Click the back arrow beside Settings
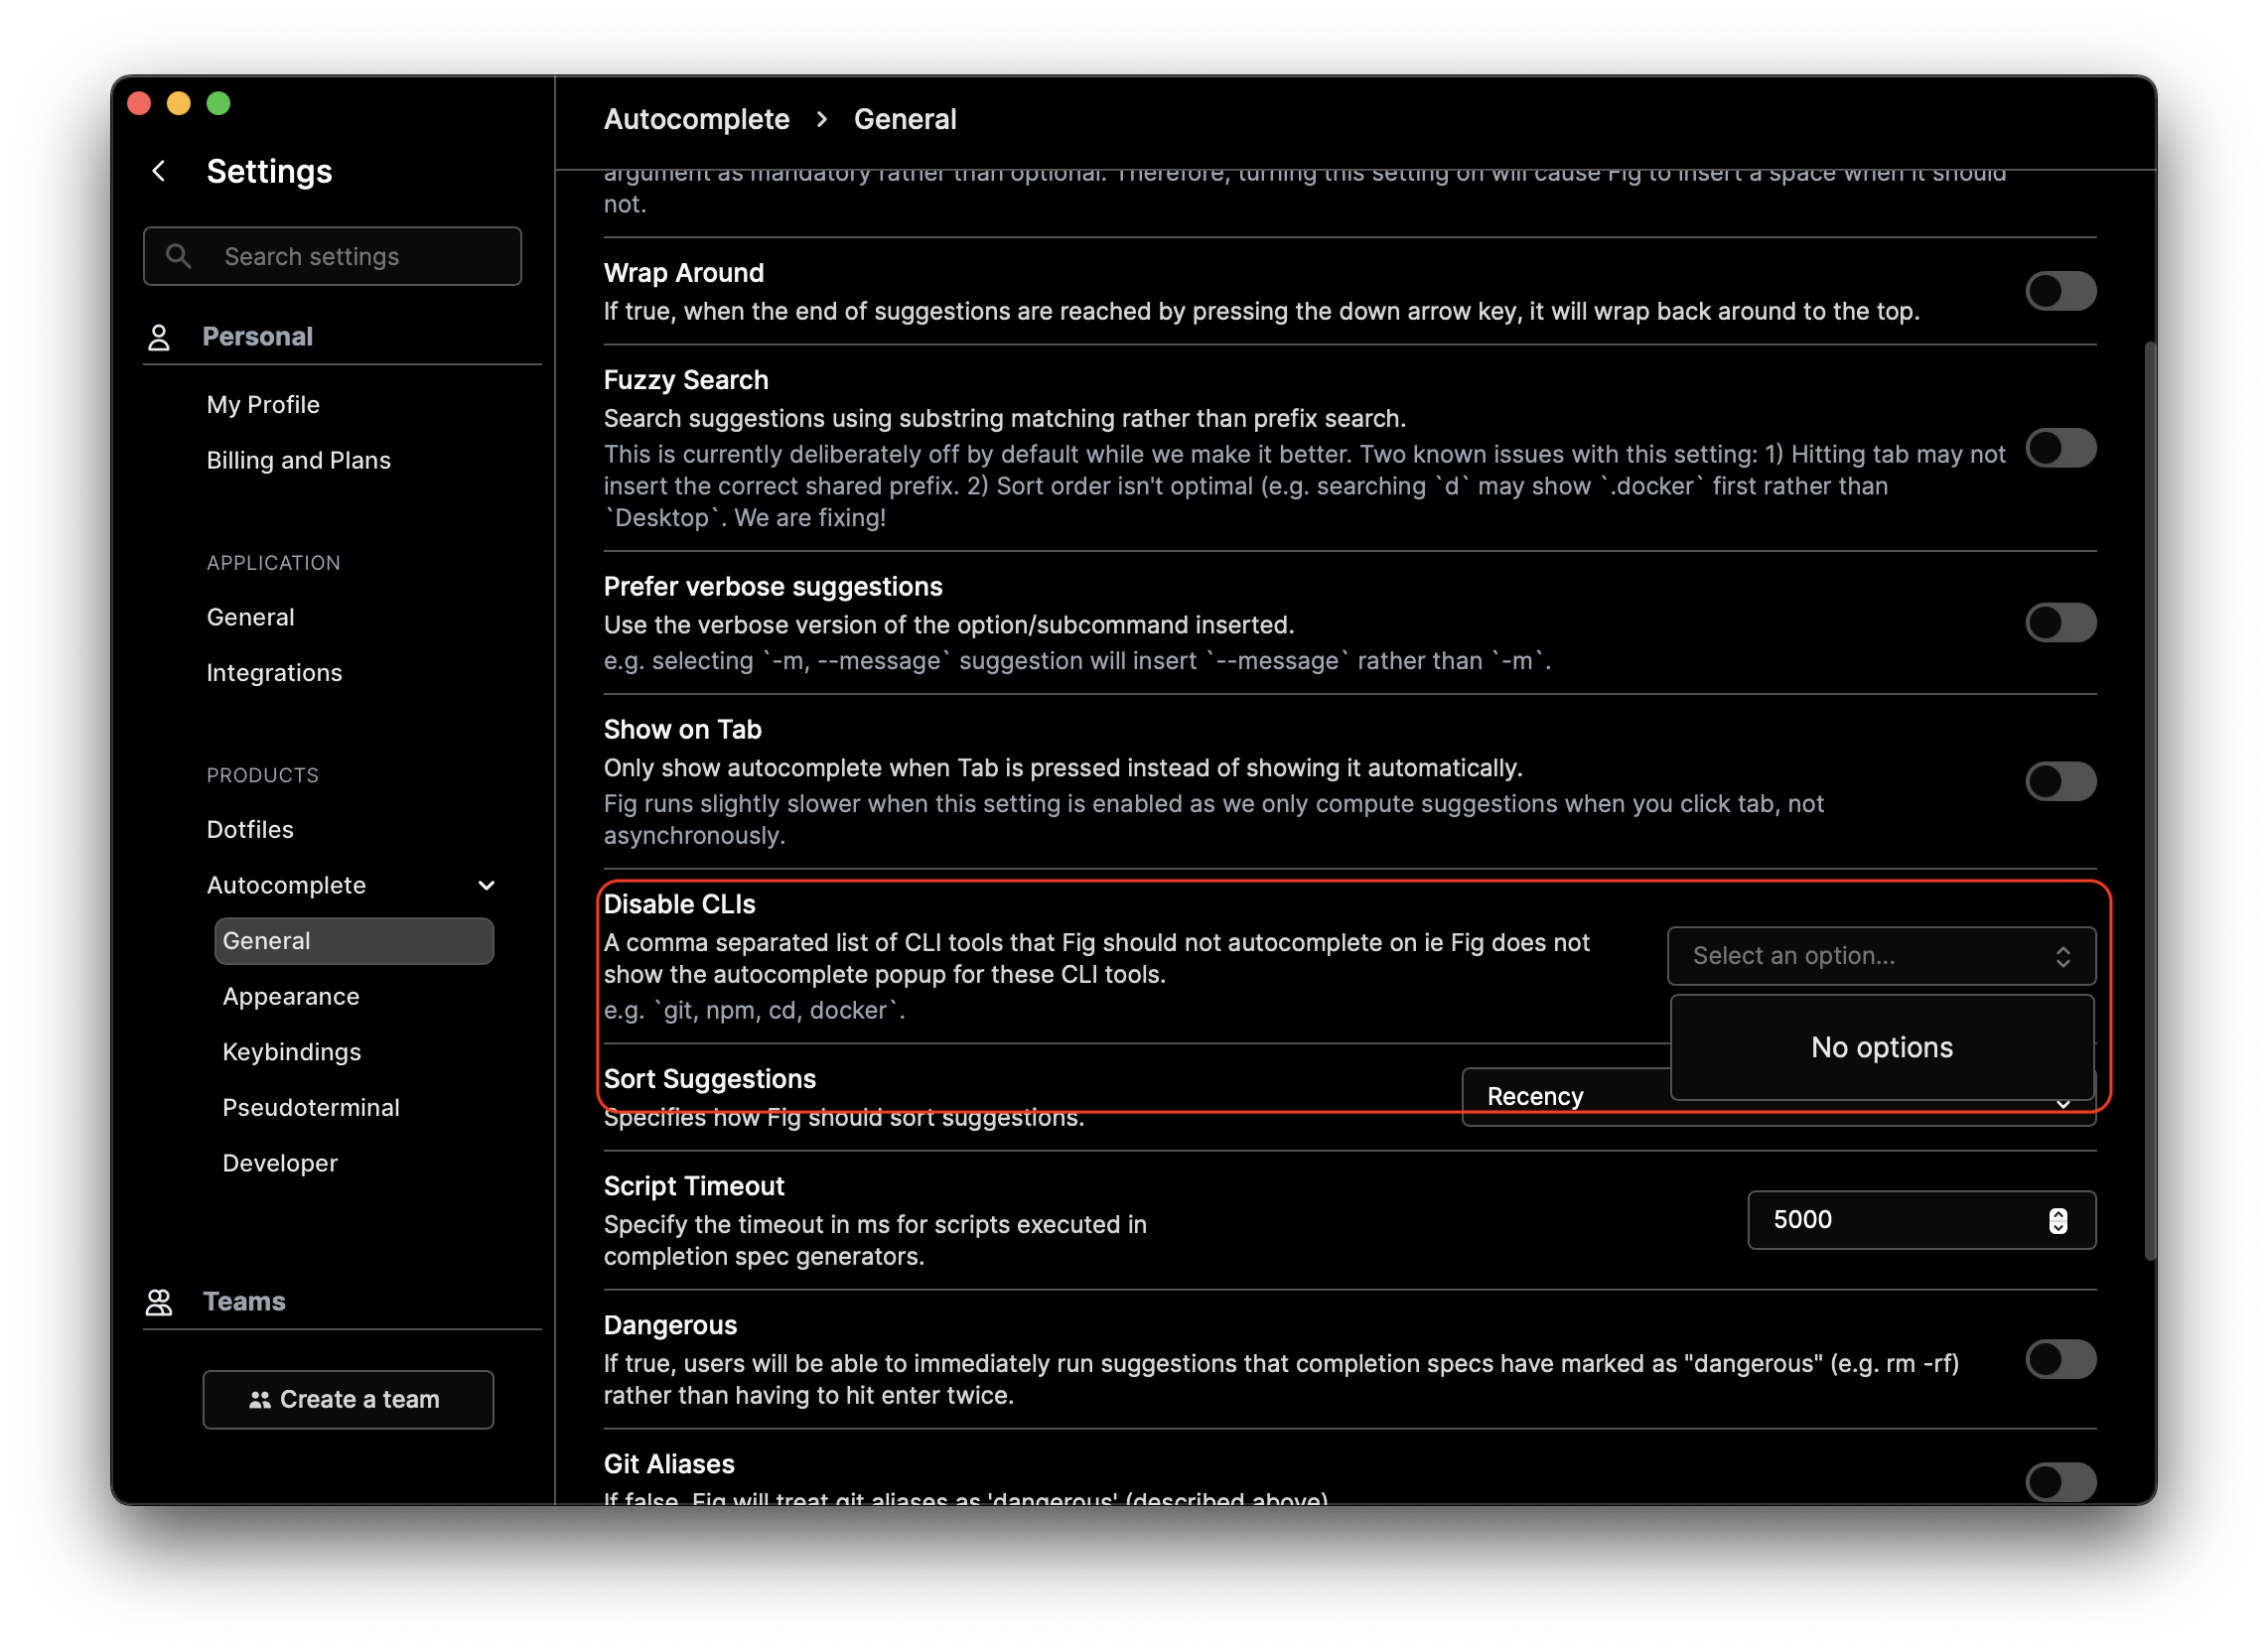The width and height of the screenshot is (2268, 1652). tap(160, 171)
